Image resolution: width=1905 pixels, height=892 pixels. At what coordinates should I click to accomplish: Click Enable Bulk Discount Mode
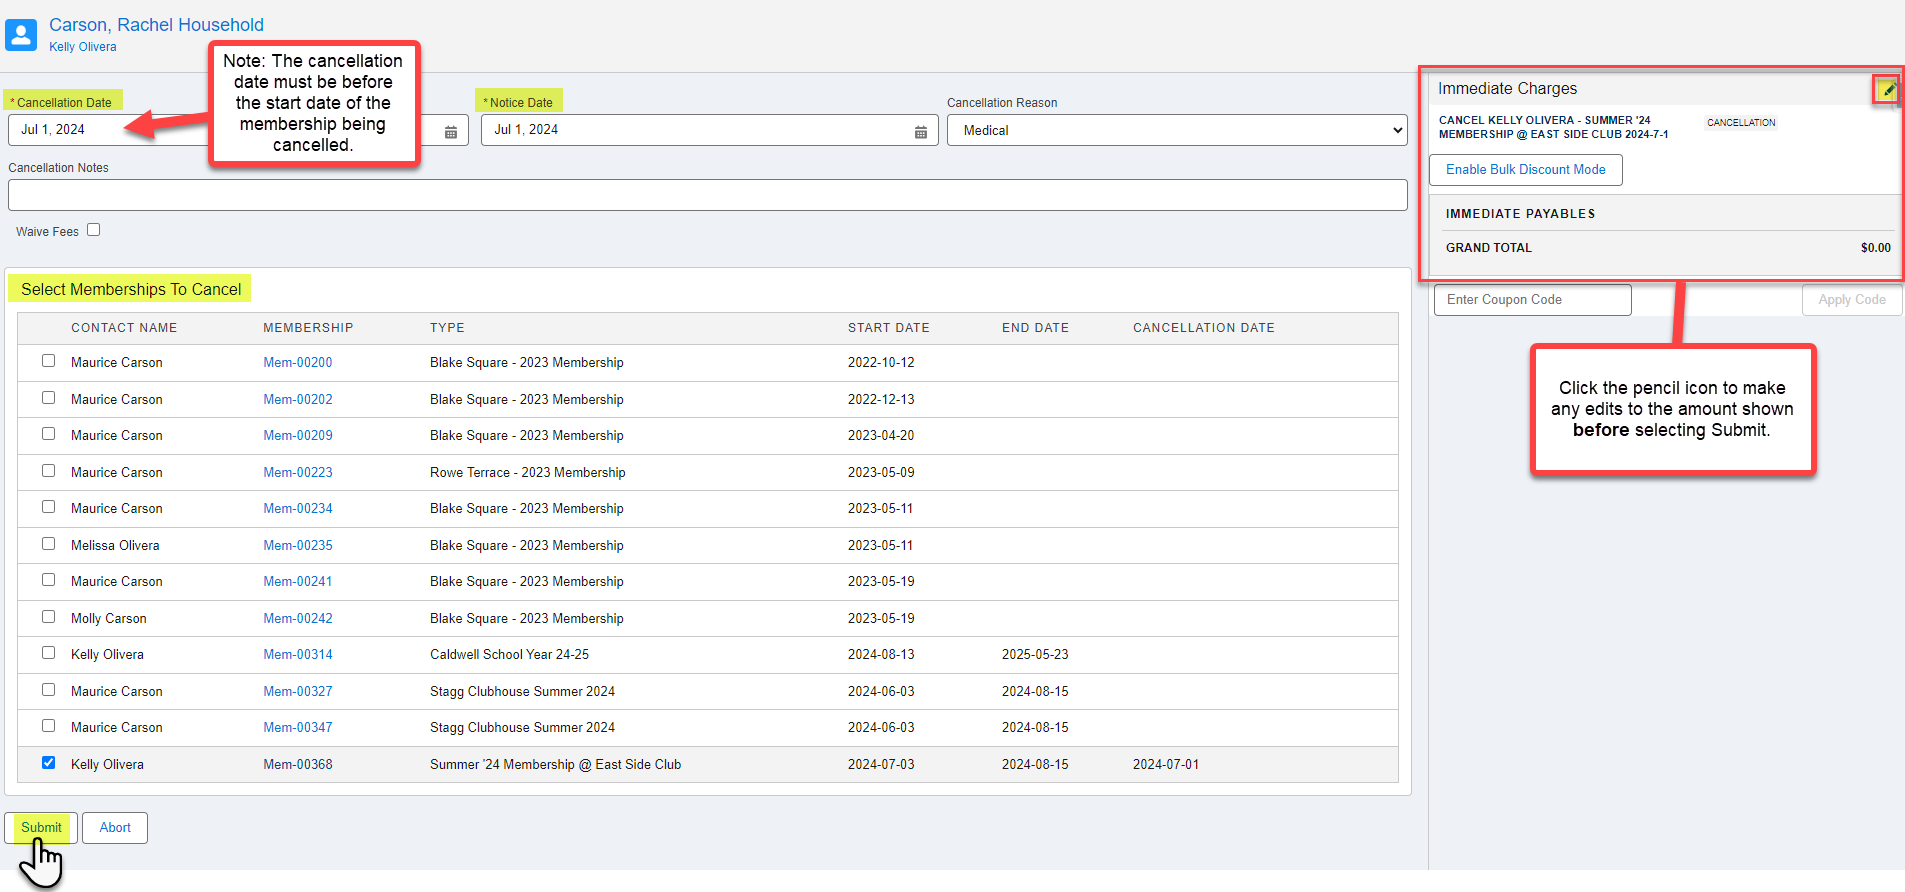pos(1525,170)
